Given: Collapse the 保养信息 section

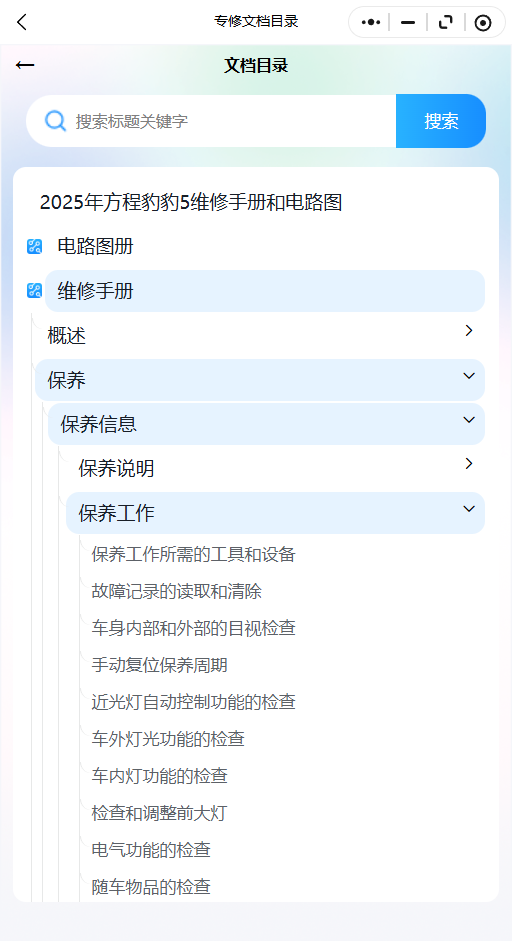Looking at the screenshot, I should (x=469, y=420).
